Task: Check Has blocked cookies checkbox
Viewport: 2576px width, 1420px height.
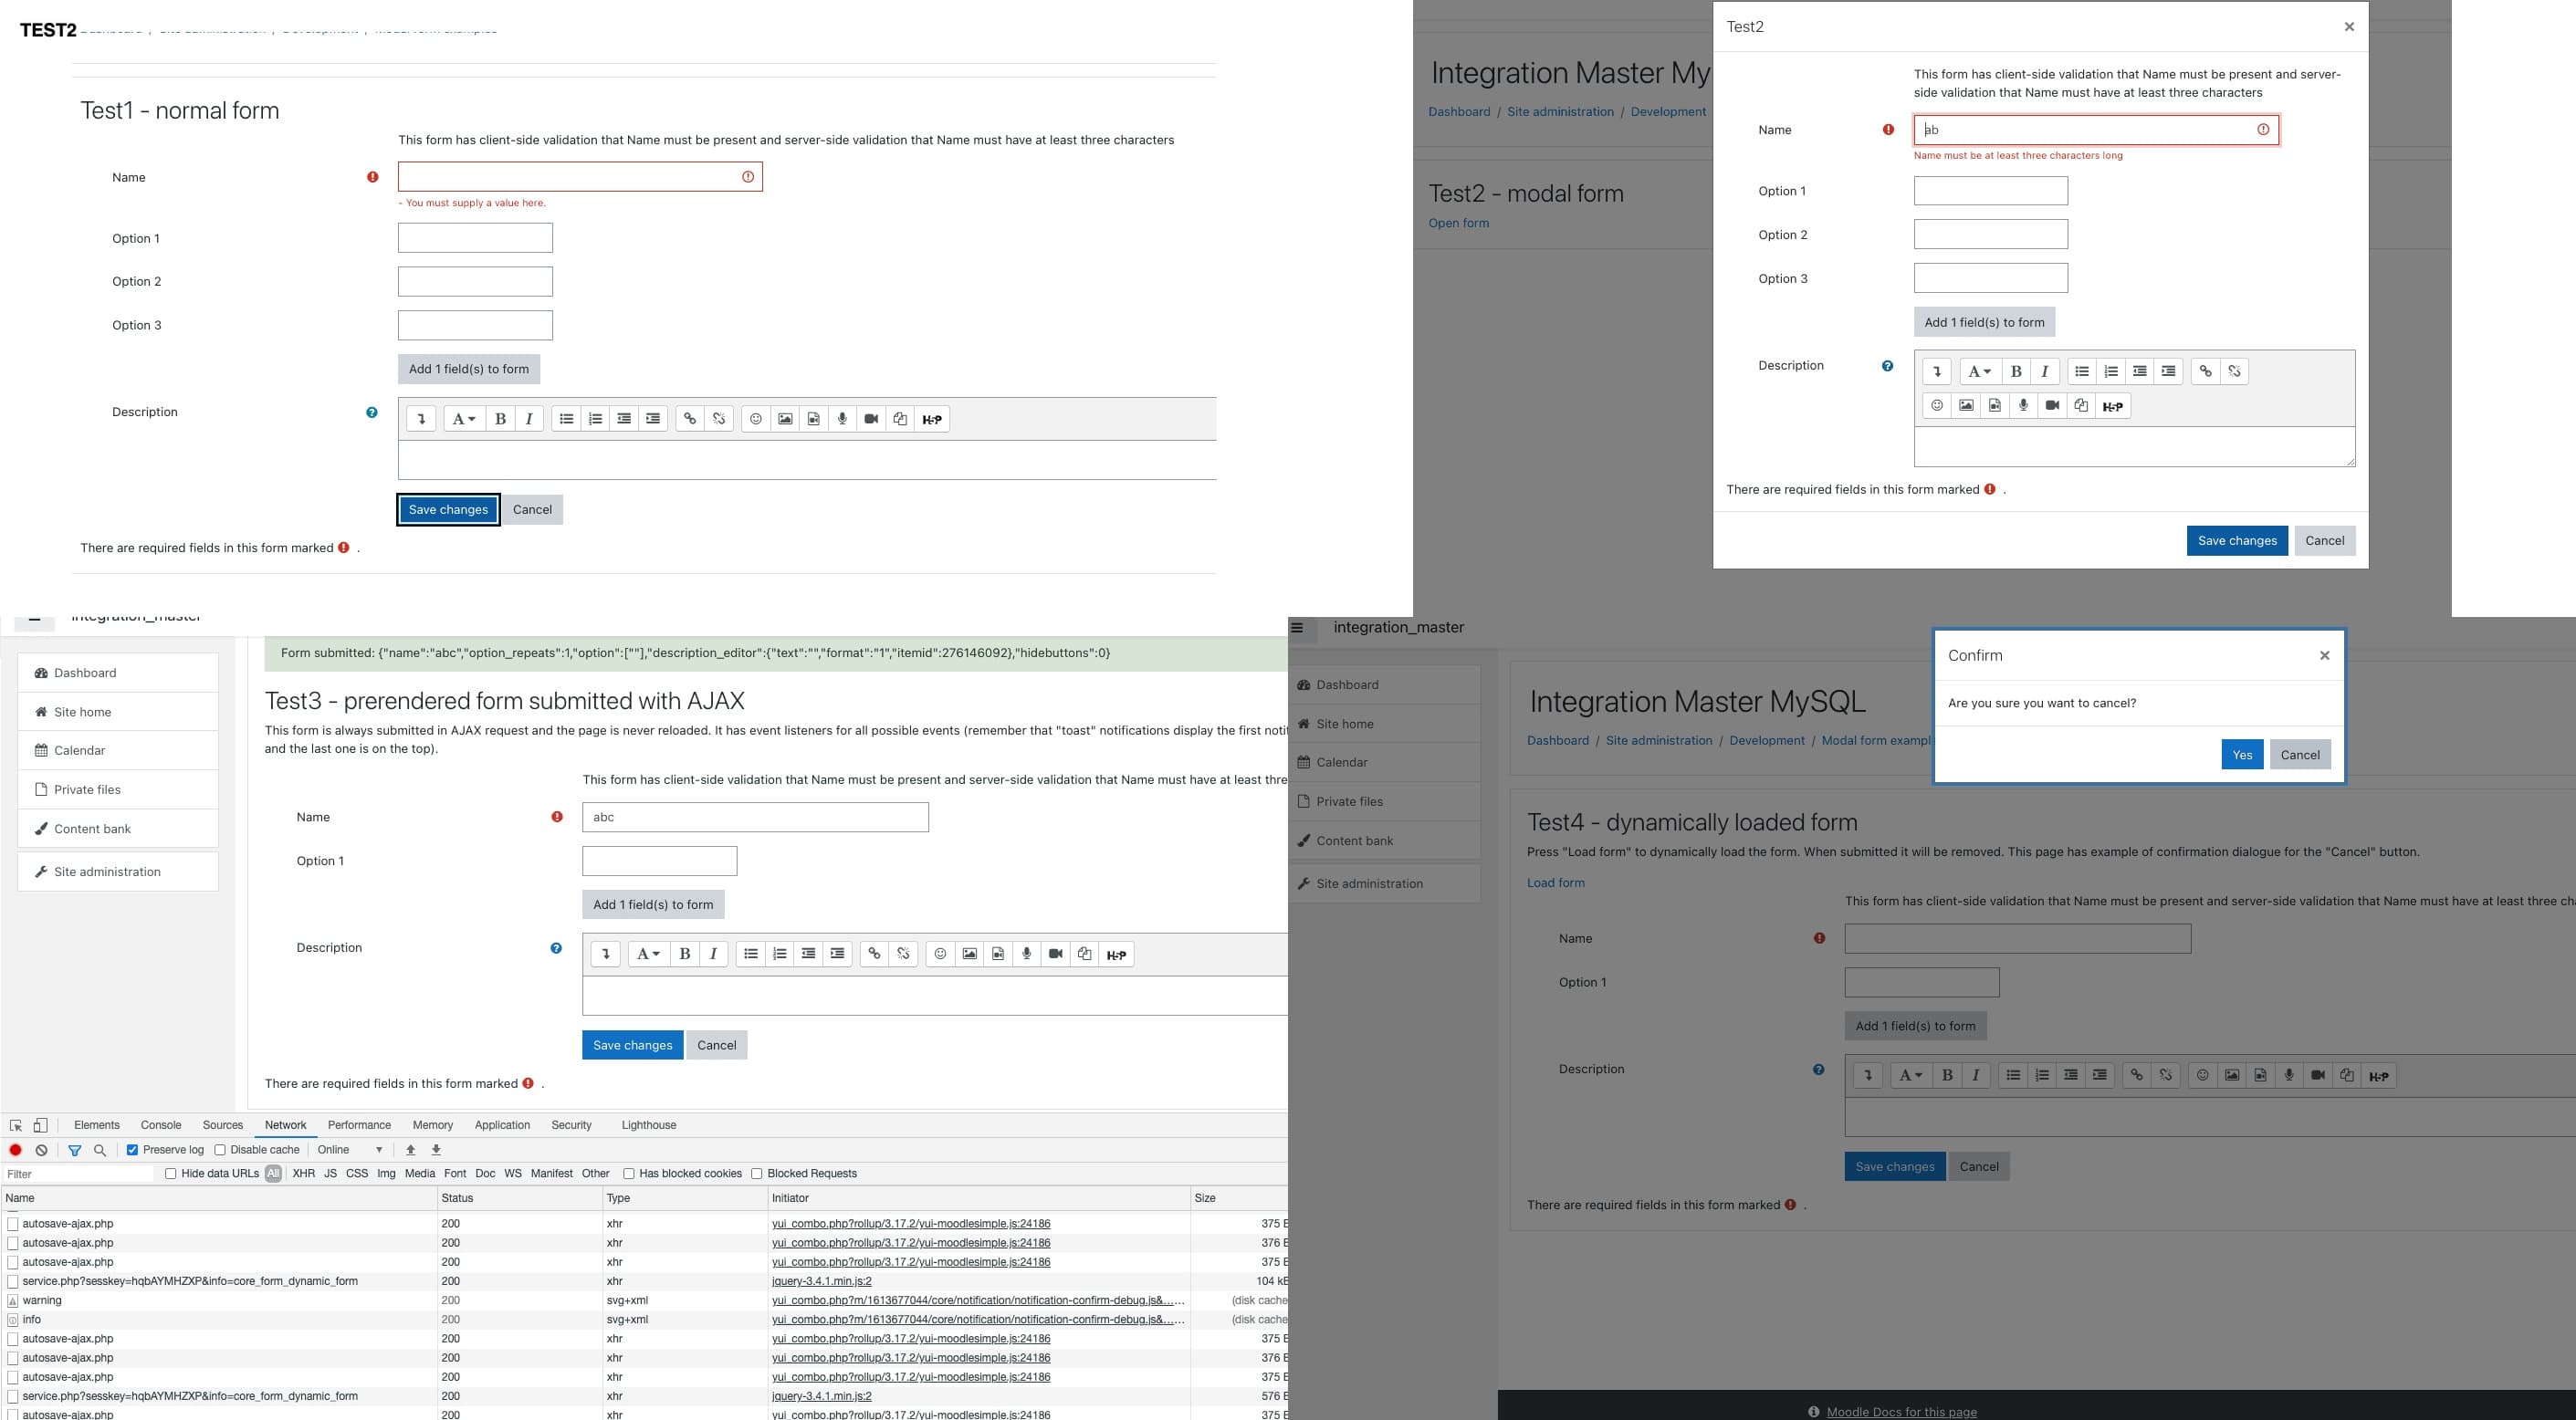Action: tap(629, 1174)
